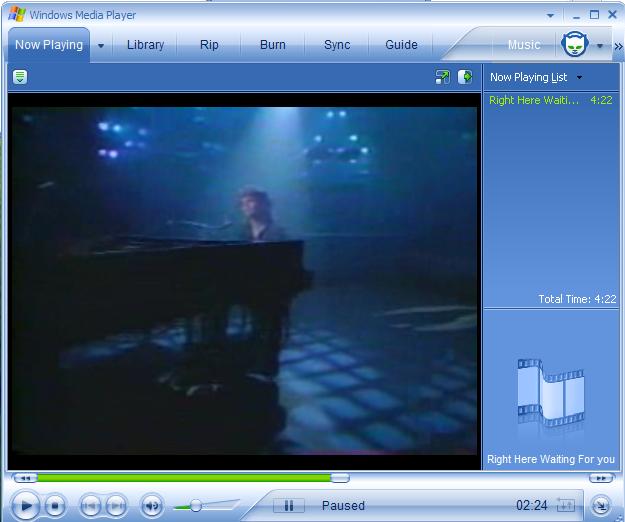Click the Play button in the transport controls
The height and width of the screenshot is (522, 625).
pos(26,506)
